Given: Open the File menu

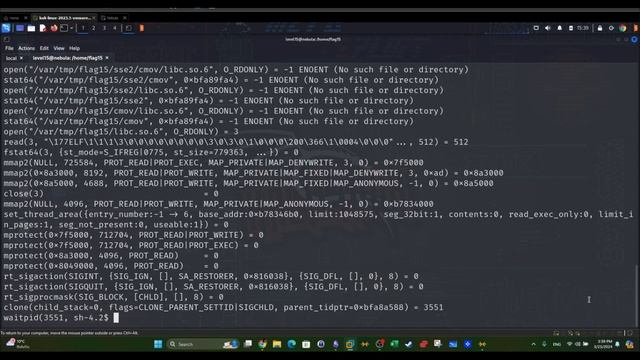Looking at the screenshot, I should click(x=9, y=48).
